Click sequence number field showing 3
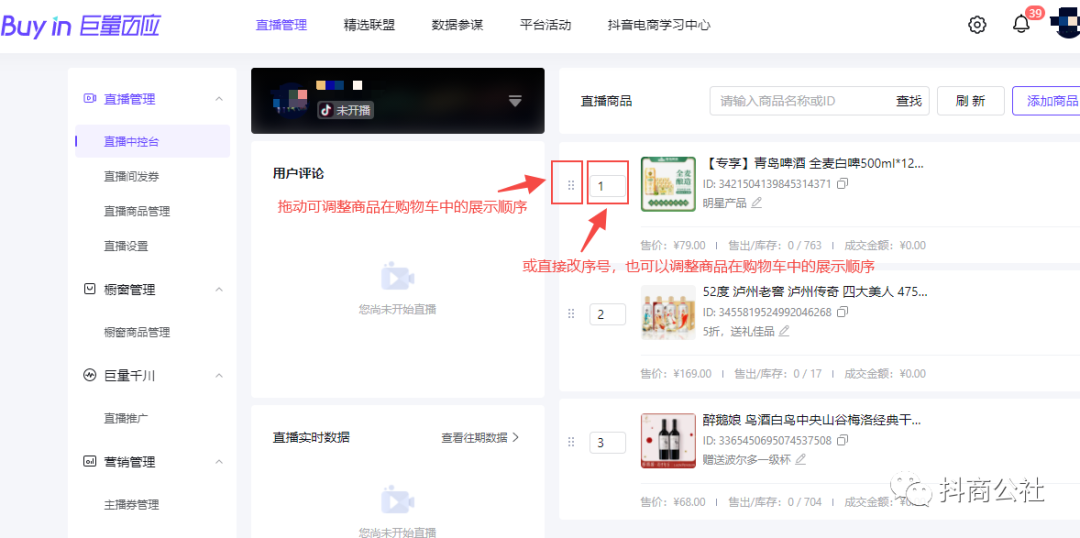This screenshot has width=1080, height=538. pyautogui.click(x=608, y=442)
